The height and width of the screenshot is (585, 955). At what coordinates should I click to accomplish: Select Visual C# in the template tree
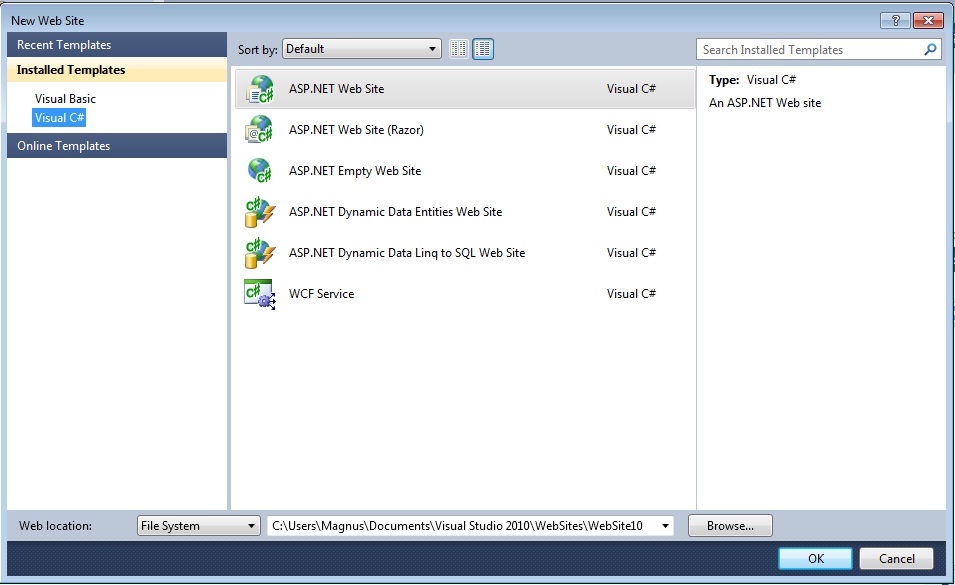[59, 118]
